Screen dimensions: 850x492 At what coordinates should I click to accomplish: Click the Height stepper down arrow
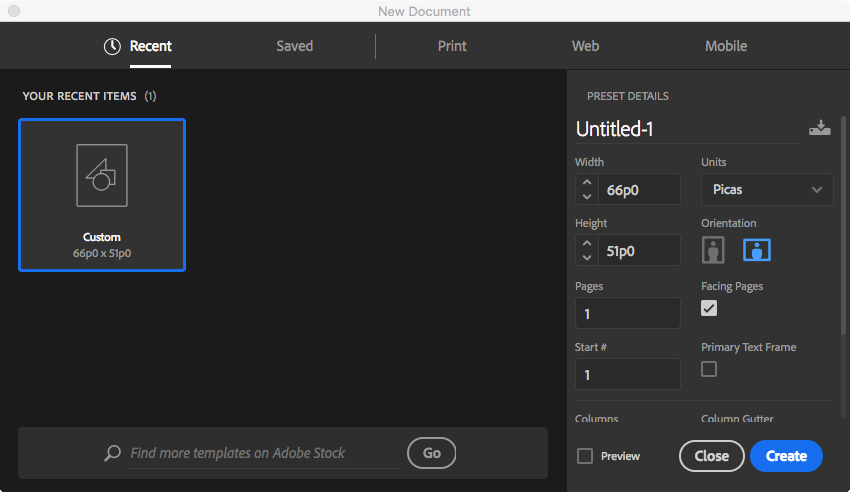587,257
